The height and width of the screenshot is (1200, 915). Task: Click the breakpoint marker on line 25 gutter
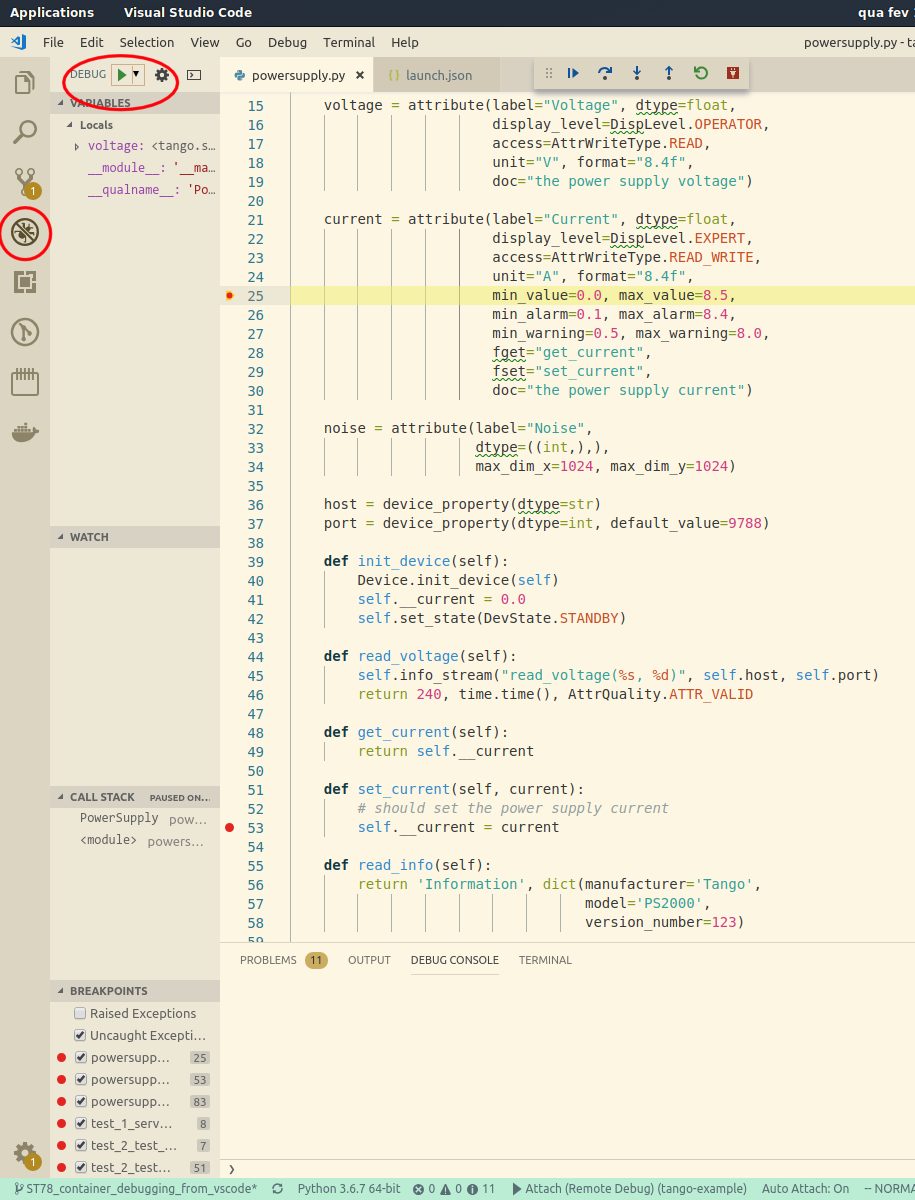click(x=230, y=295)
